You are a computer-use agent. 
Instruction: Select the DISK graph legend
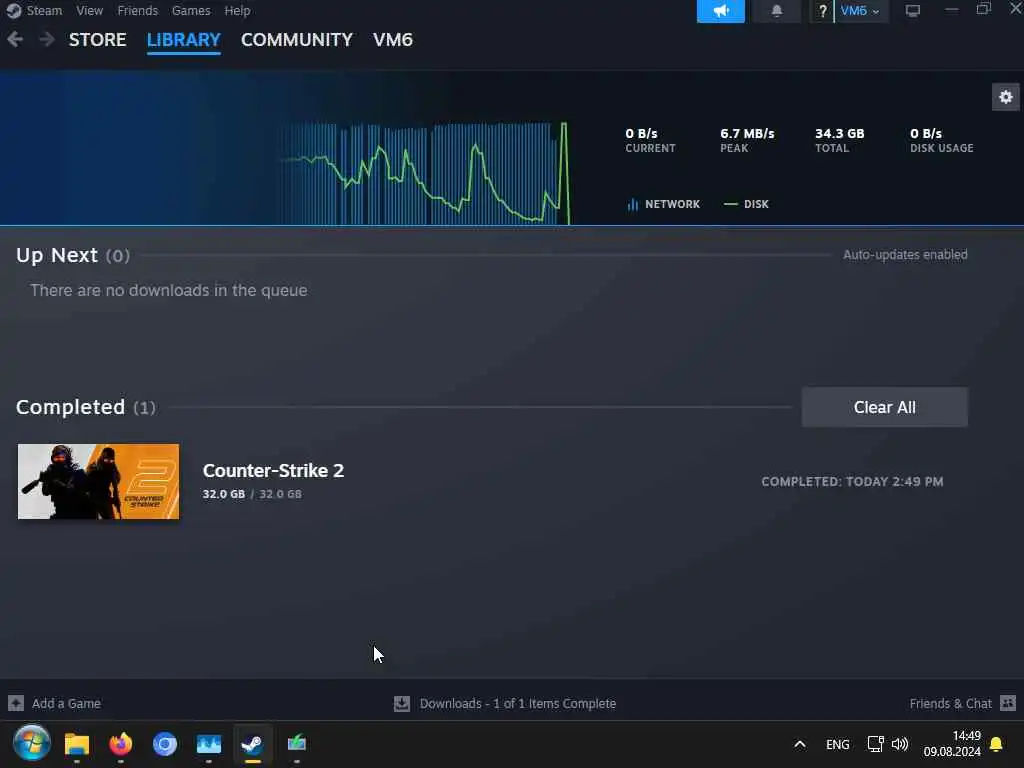coord(746,204)
